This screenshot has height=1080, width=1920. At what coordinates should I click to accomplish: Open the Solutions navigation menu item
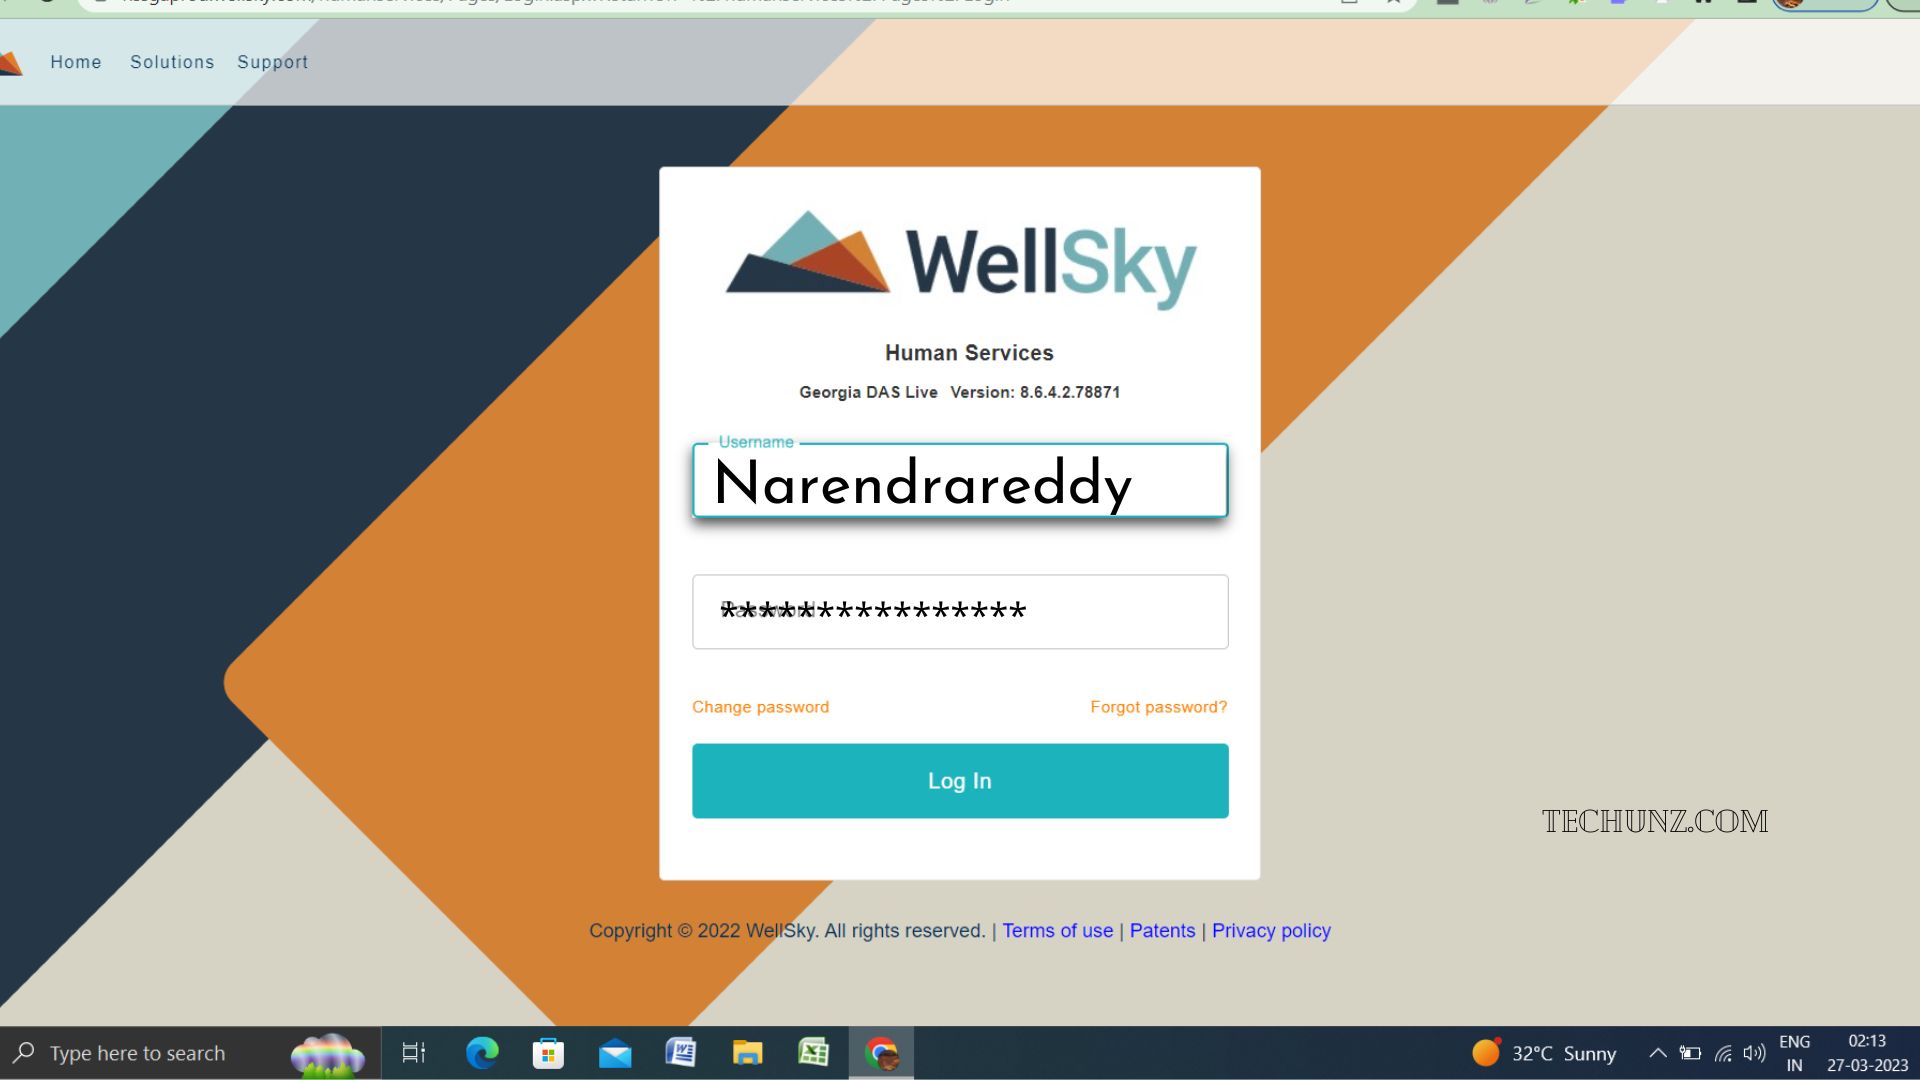[x=171, y=62]
